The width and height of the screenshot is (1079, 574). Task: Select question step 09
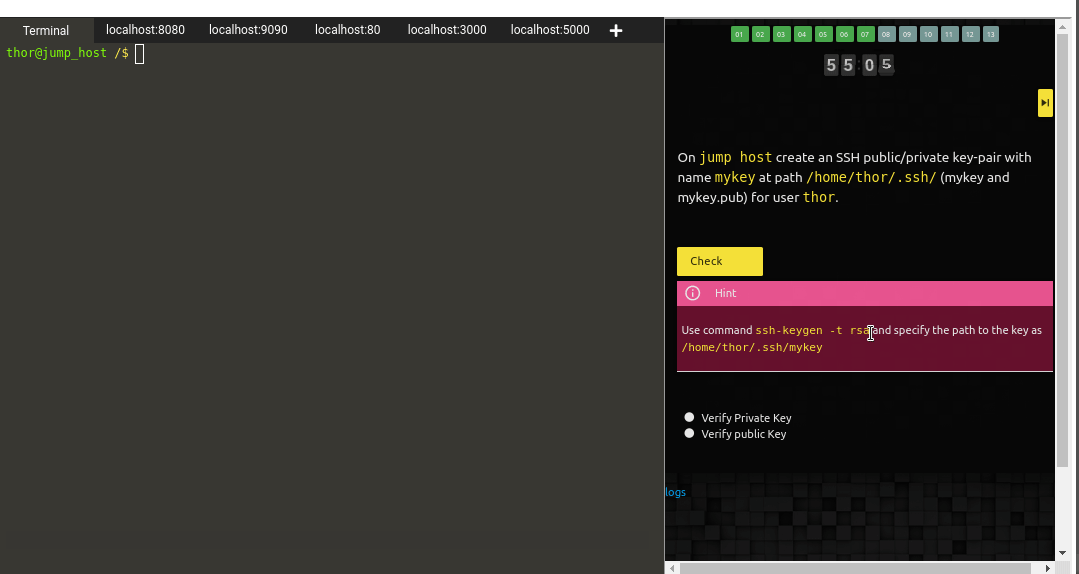click(908, 34)
